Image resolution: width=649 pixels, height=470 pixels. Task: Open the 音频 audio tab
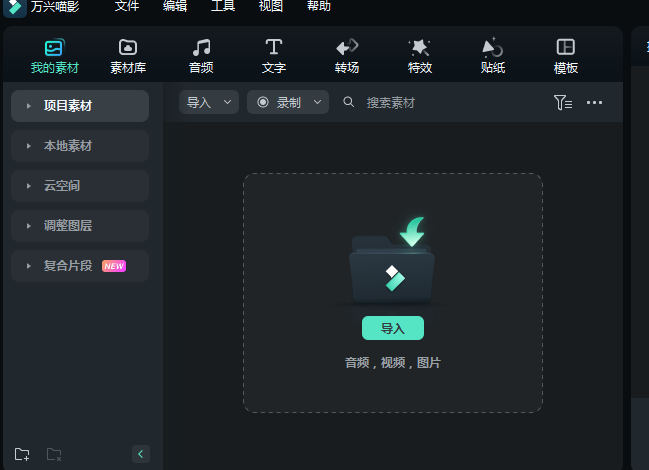coord(201,56)
